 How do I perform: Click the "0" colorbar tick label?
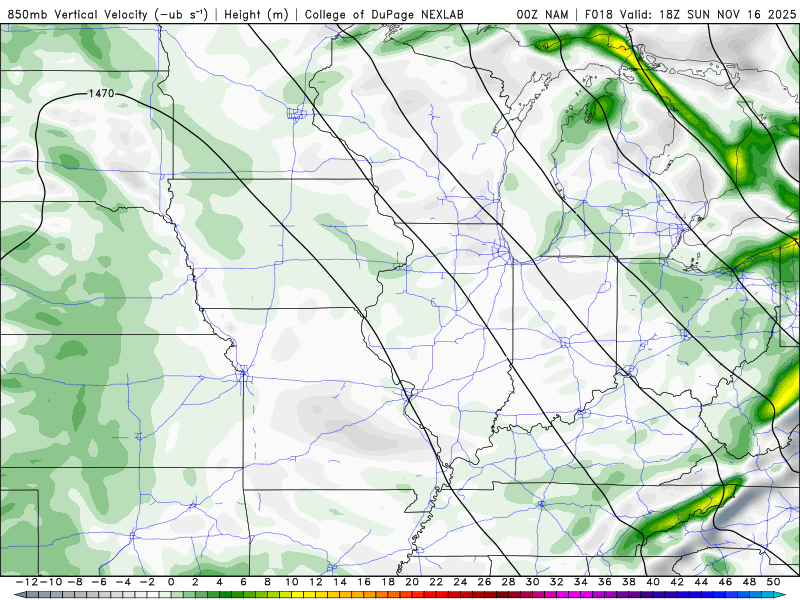click(x=171, y=582)
